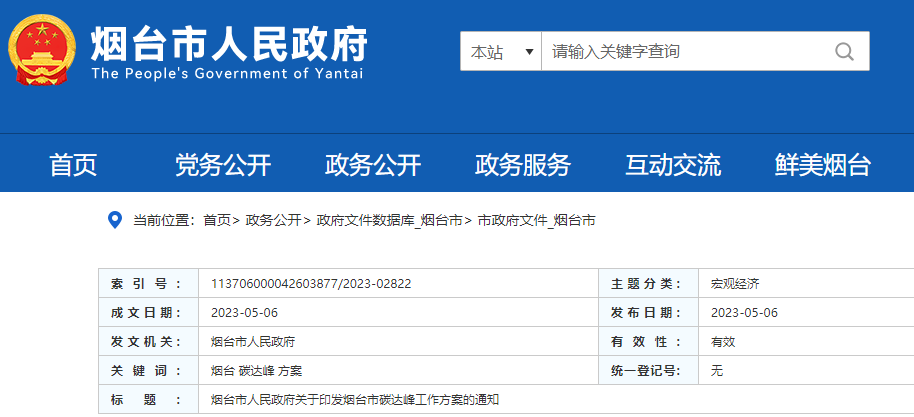Open the 本站 search scope dropdown
The height and width of the screenshot is (417, 914).
point(501,51)
